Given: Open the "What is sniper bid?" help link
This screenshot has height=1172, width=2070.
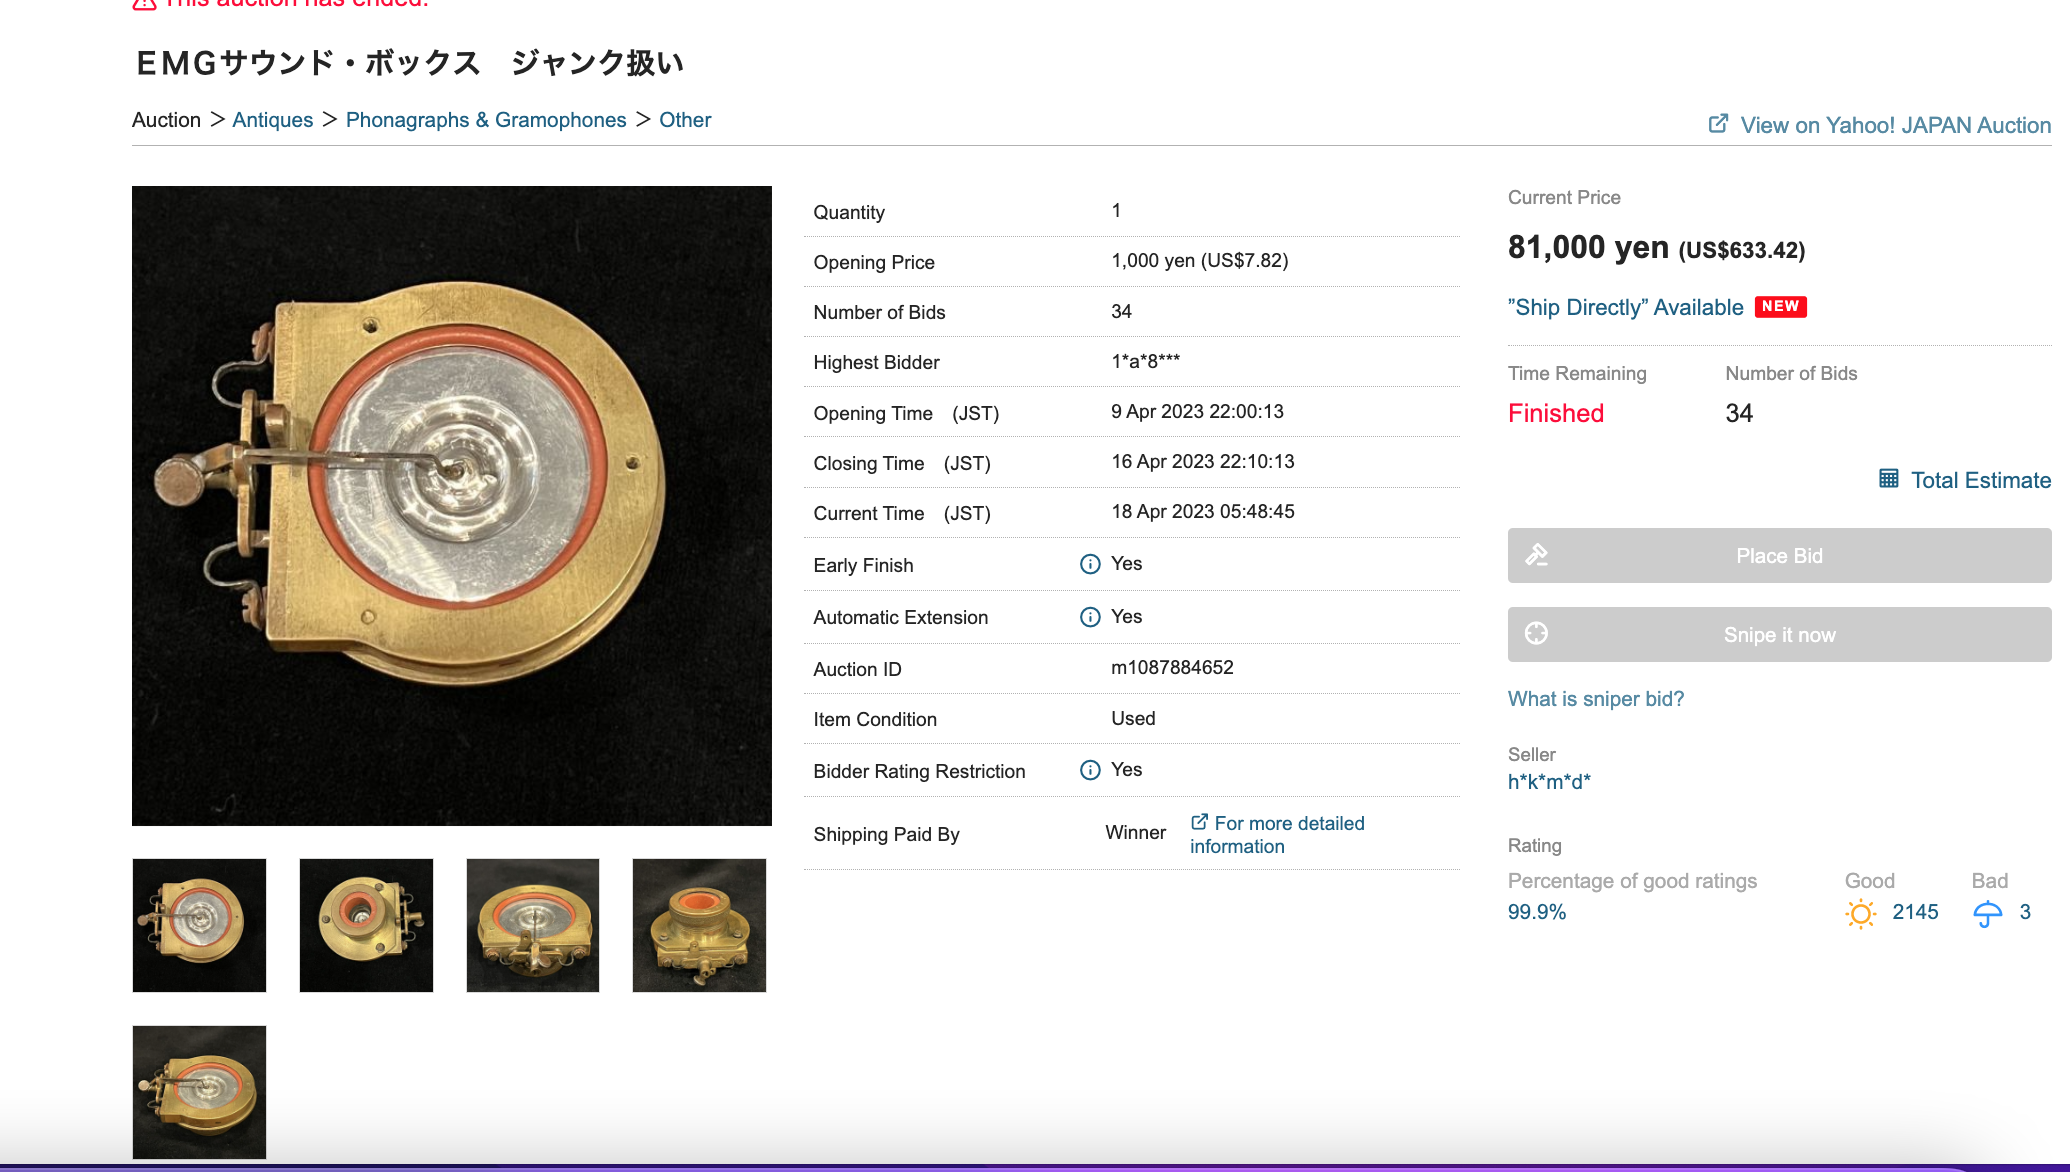Looking at the screenshot, I should click(1595, 699).
